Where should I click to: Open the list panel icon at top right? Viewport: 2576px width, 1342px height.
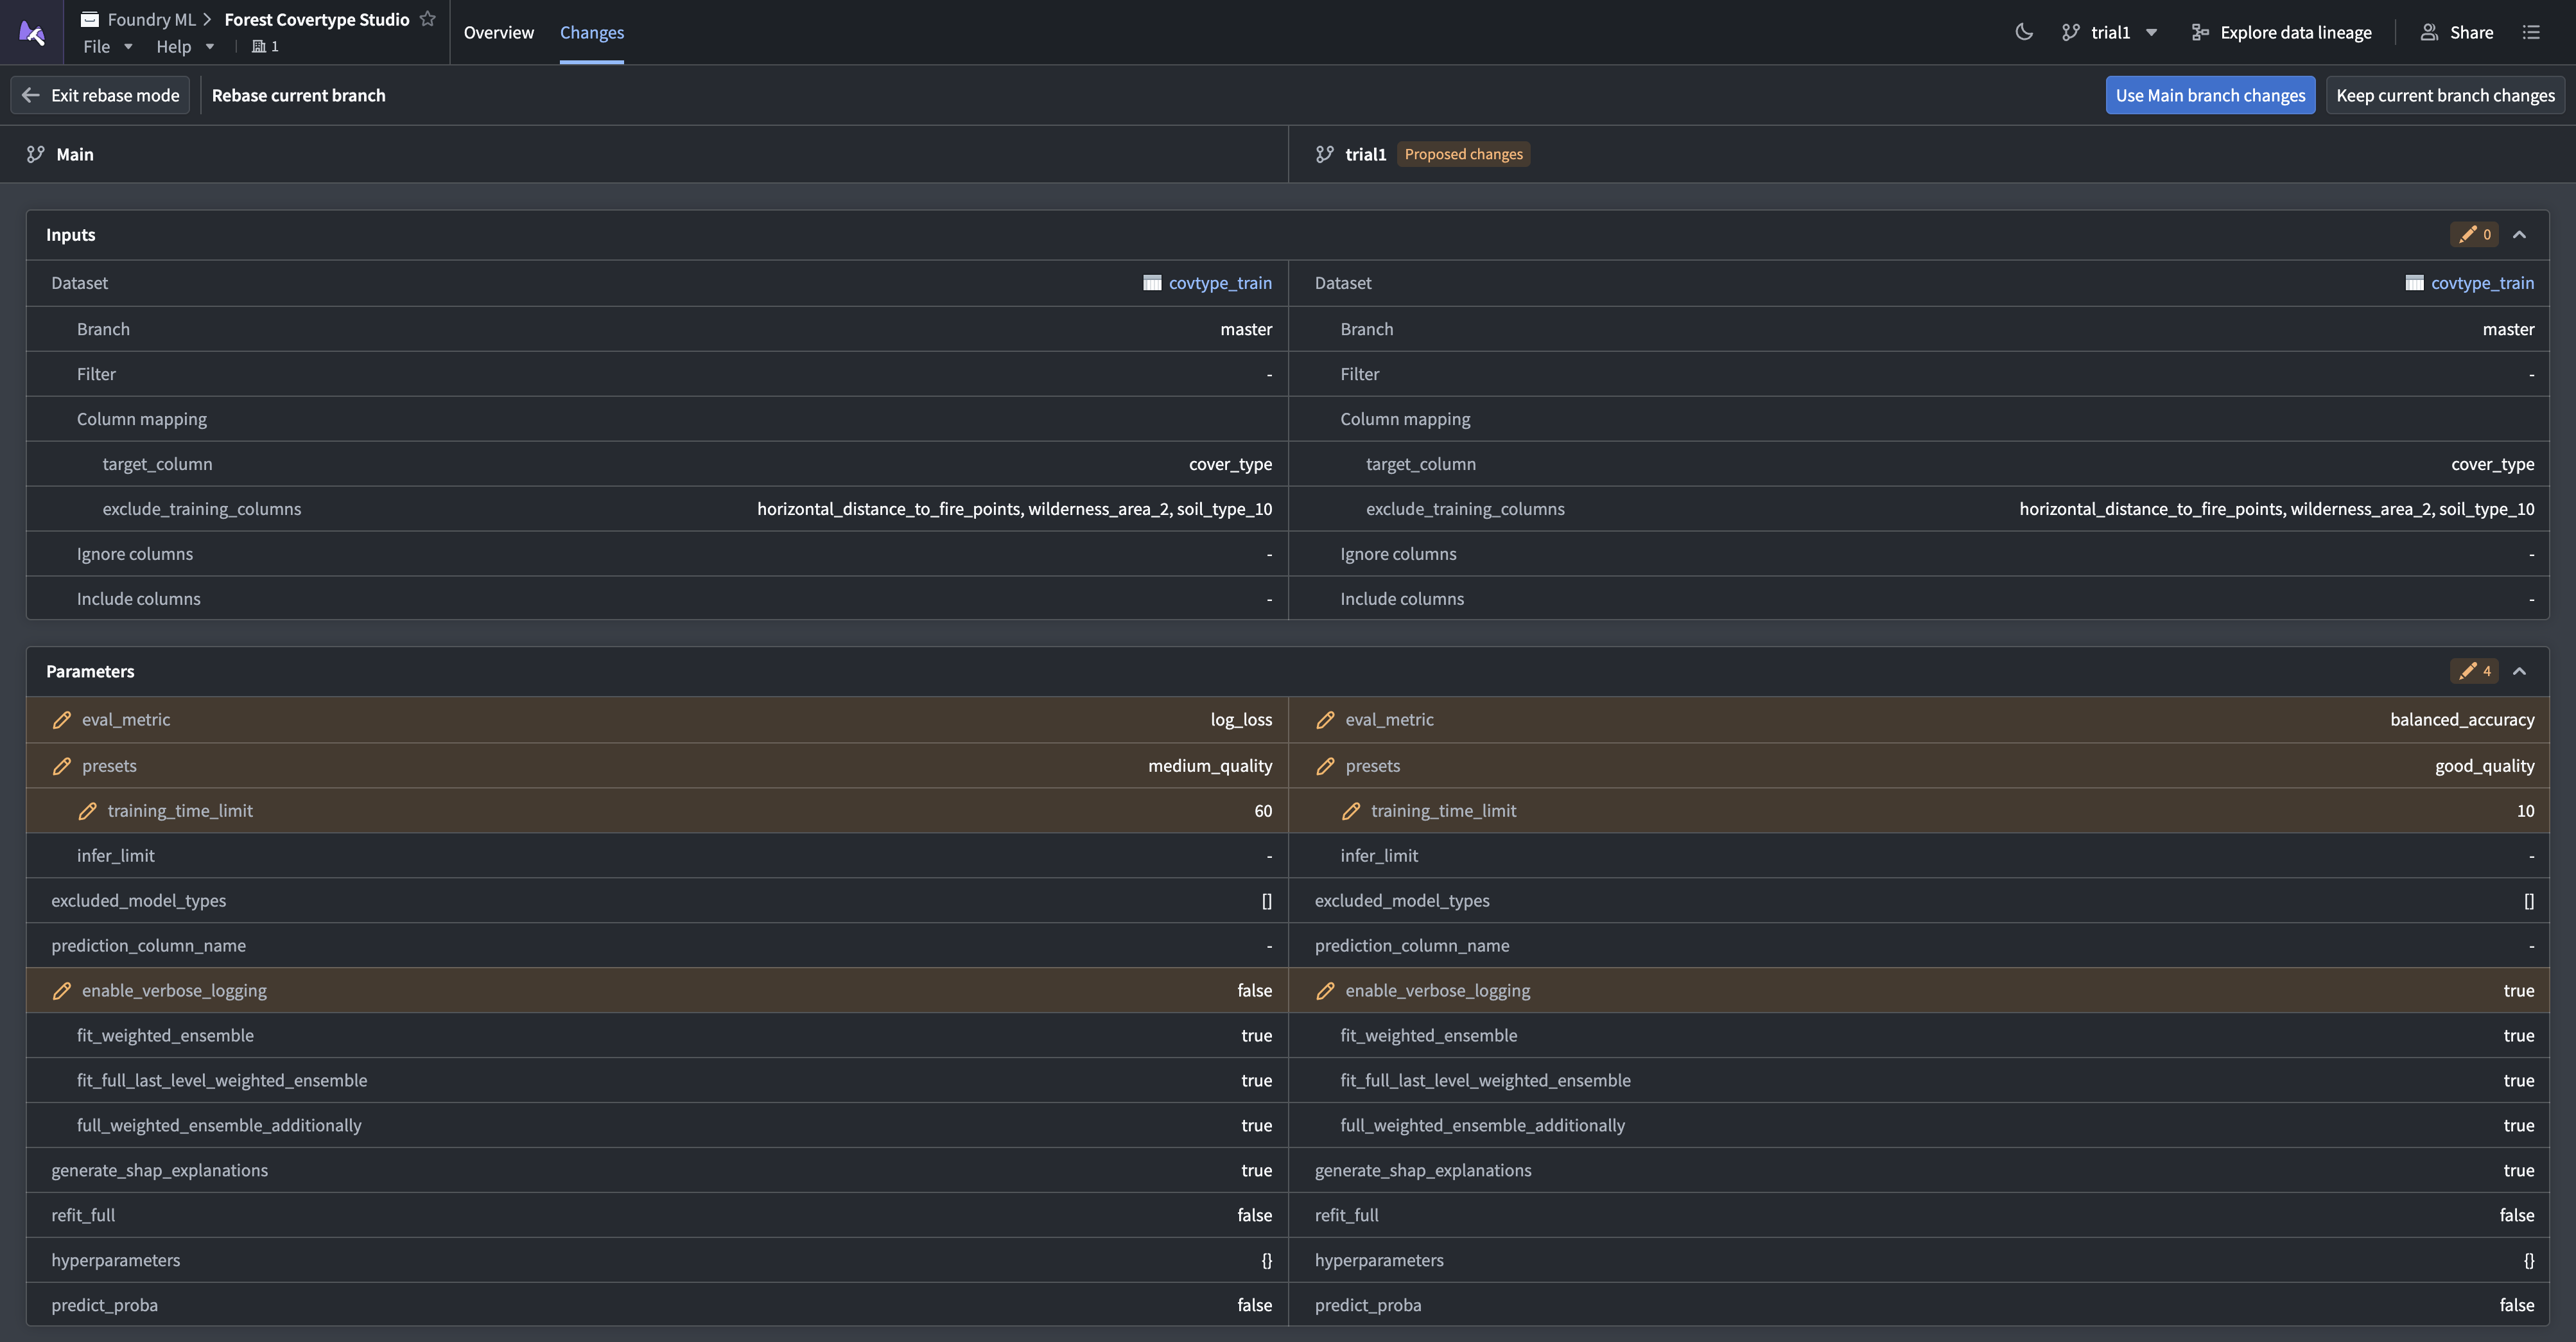click(2531, 32)
